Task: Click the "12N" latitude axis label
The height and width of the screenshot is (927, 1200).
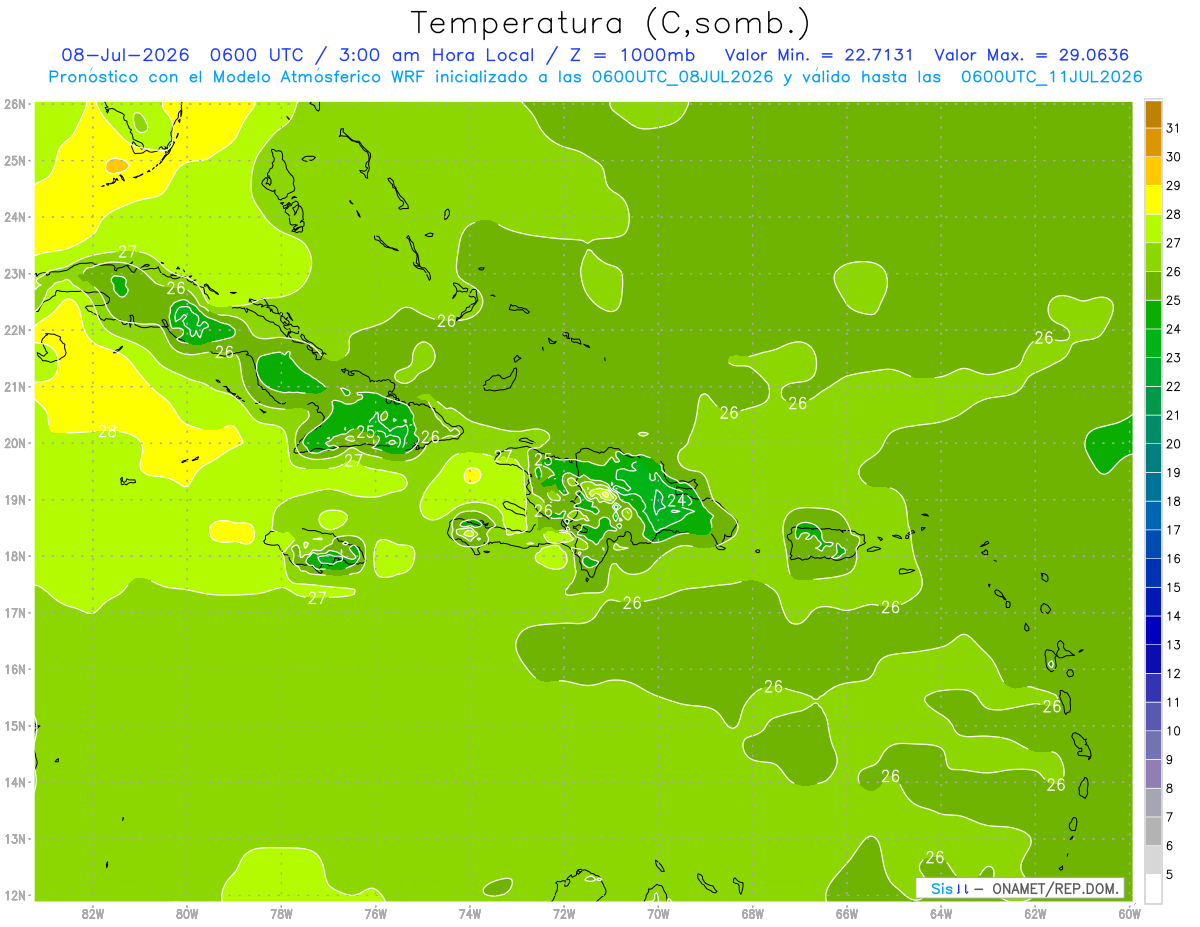Action: click(15, 895)
